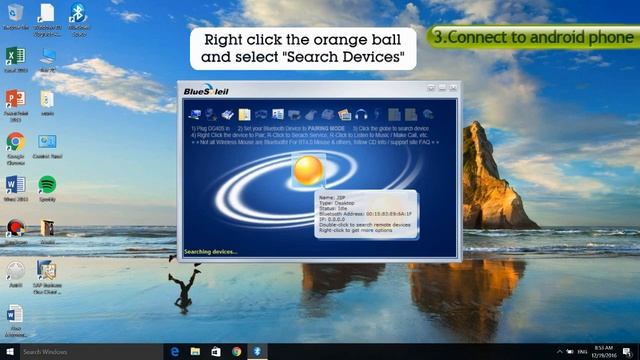Open the Bluetooth desktop shortcut
Viewport: 640px width, 360px height.
[x=78, y=19]
